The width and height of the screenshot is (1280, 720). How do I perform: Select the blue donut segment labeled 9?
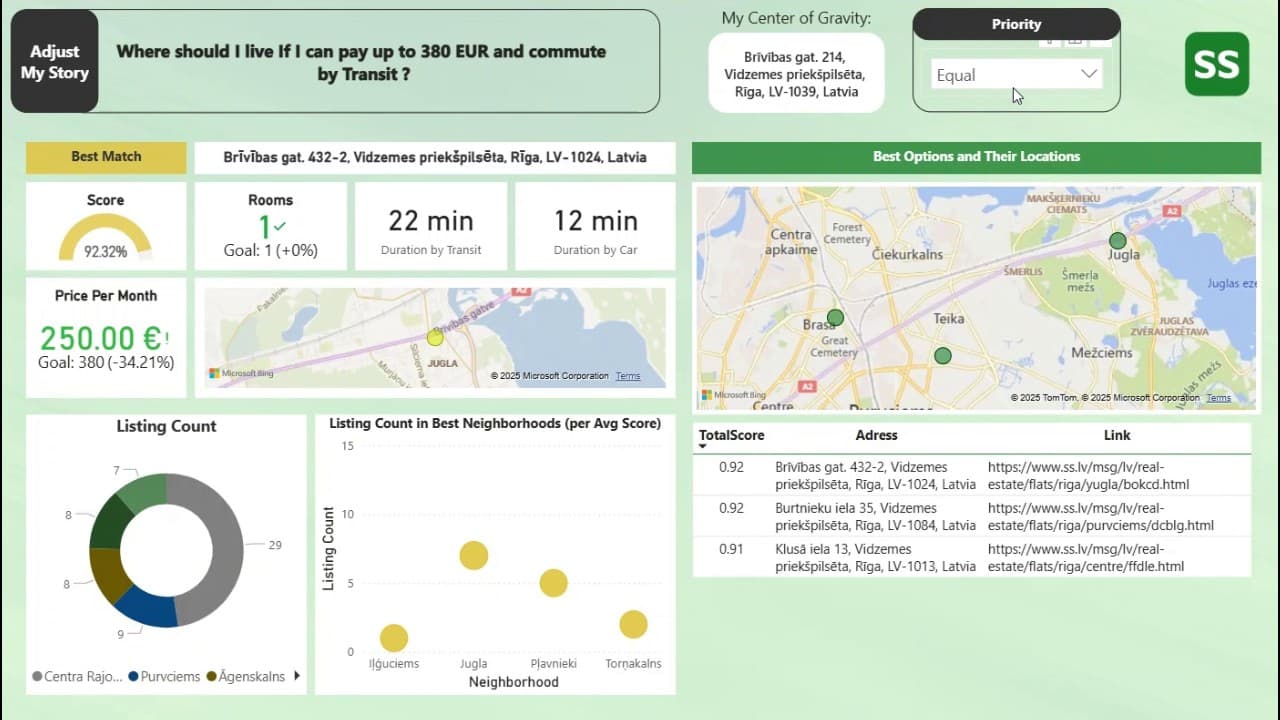pos(147,606)
